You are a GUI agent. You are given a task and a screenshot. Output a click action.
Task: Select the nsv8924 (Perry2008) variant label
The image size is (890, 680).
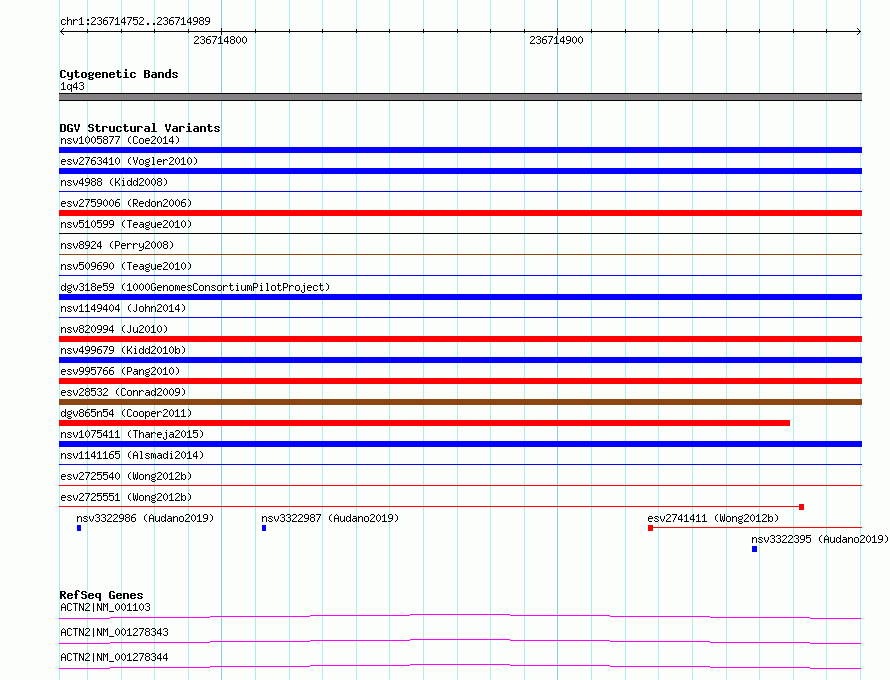tap(117, 245)
